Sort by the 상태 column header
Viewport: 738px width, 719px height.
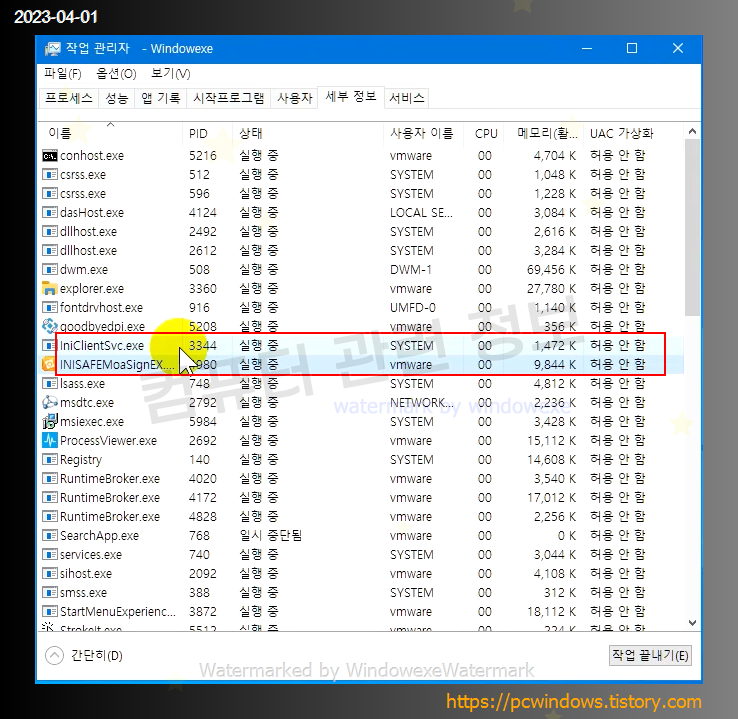click(x=307, y=134)
